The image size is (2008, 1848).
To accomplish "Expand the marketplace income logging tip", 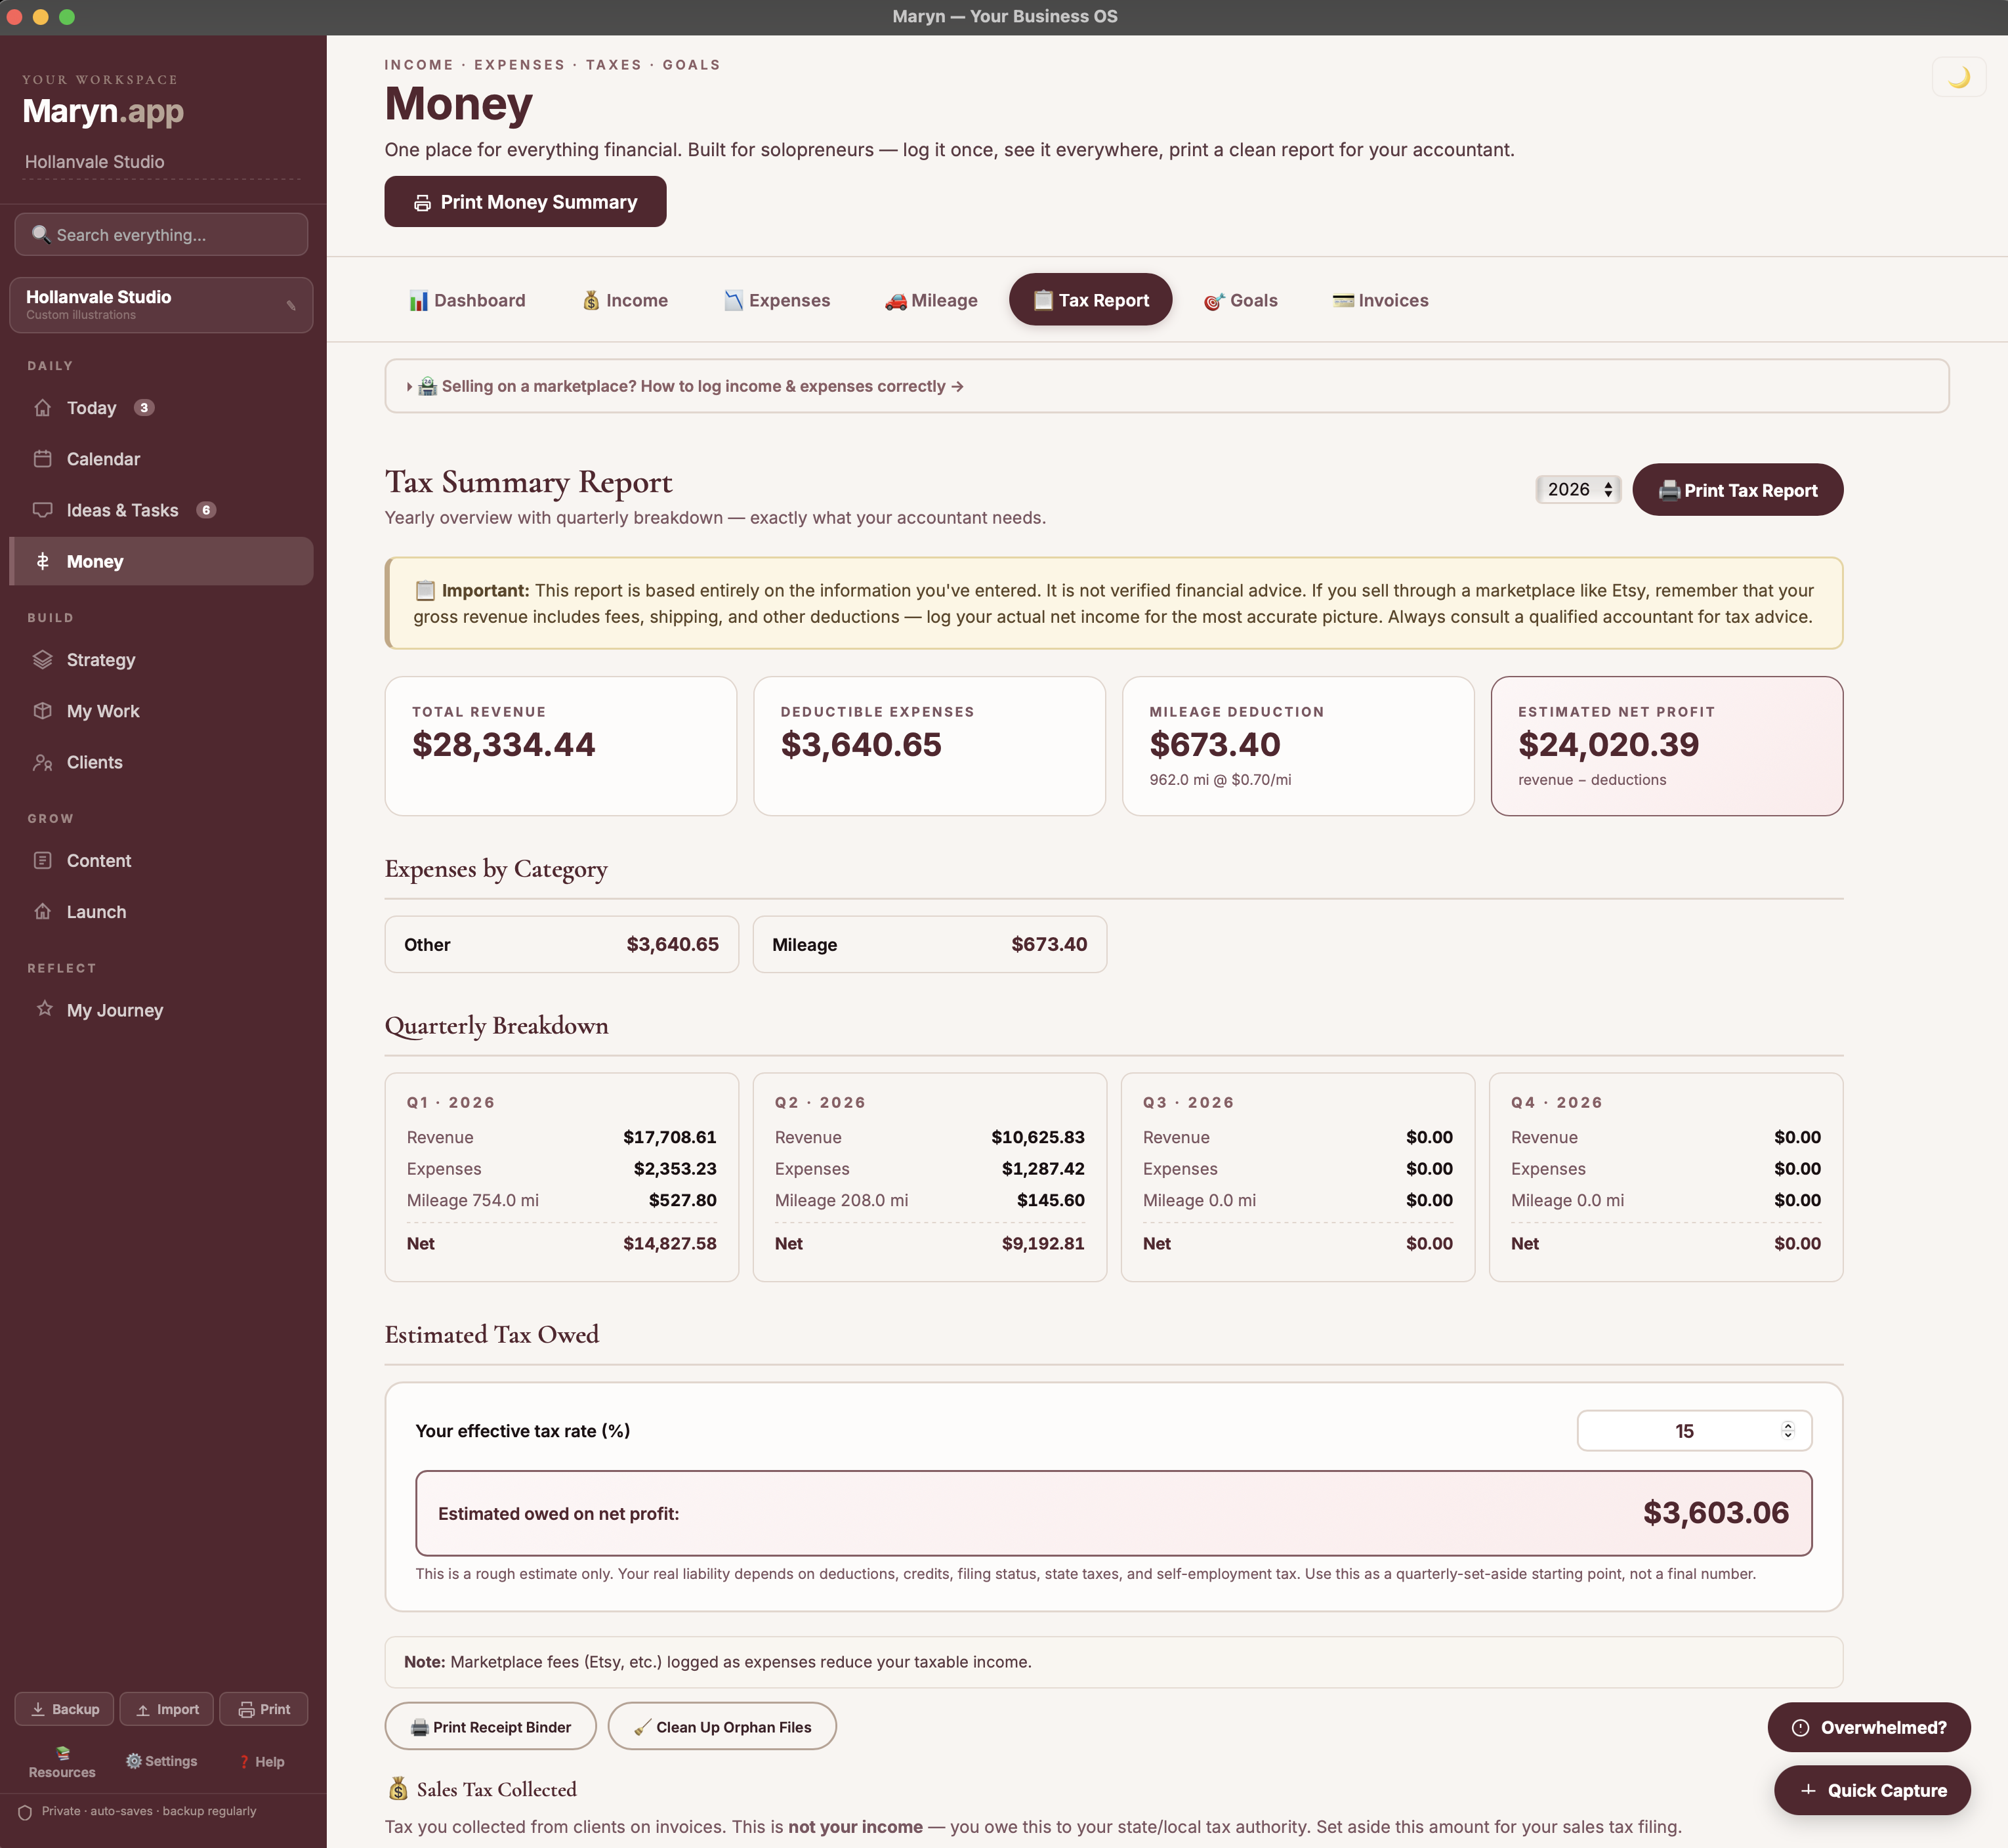I will [x=684, y=386].
